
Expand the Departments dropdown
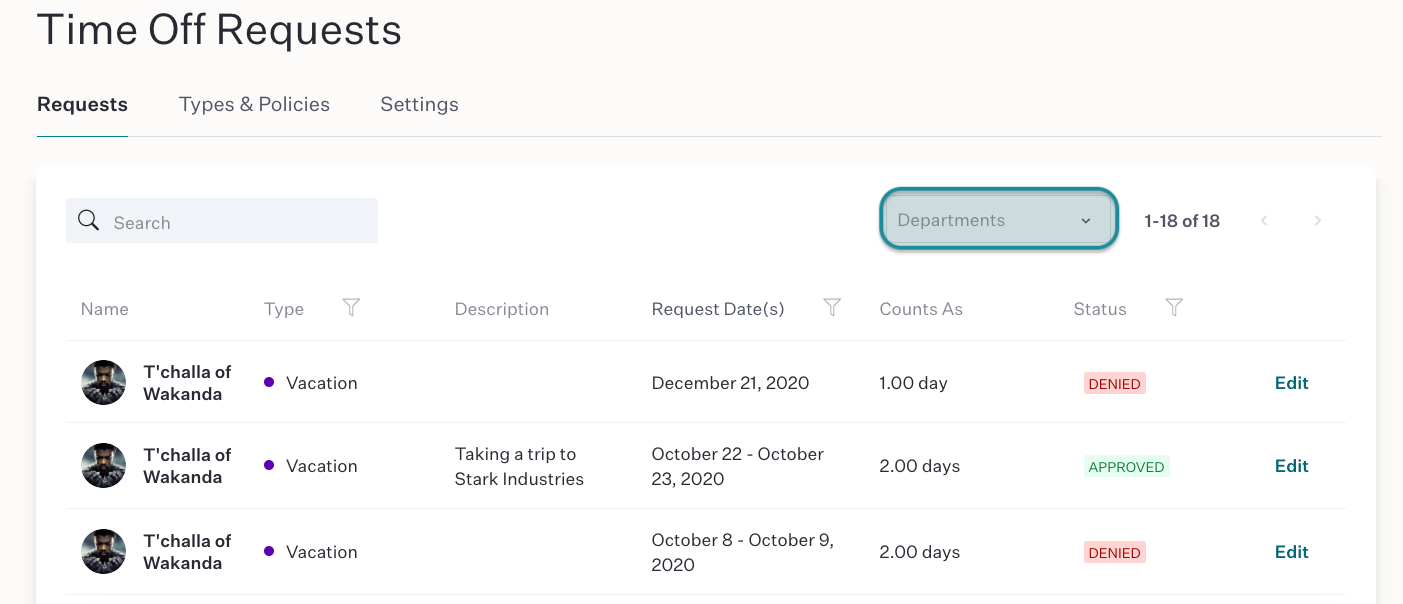(998, 220)
